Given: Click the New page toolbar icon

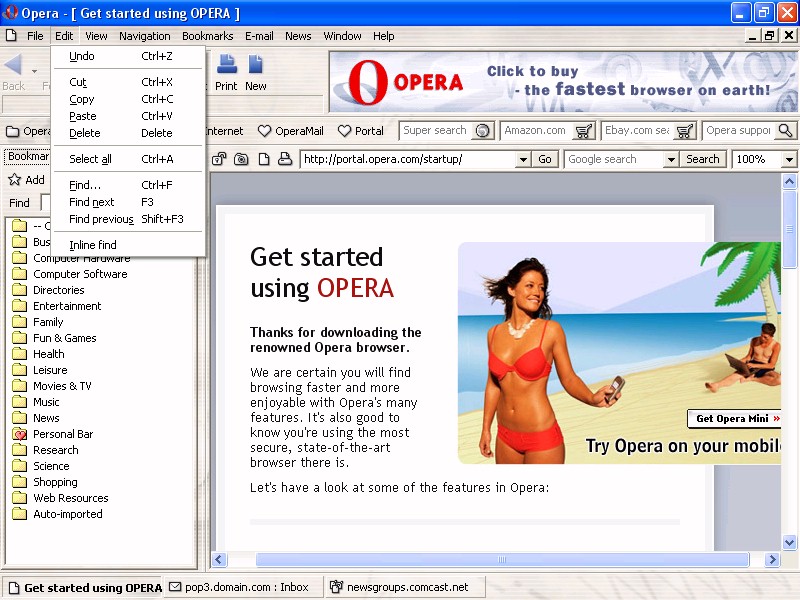Looking at the screenshot, I should point(255,64).
